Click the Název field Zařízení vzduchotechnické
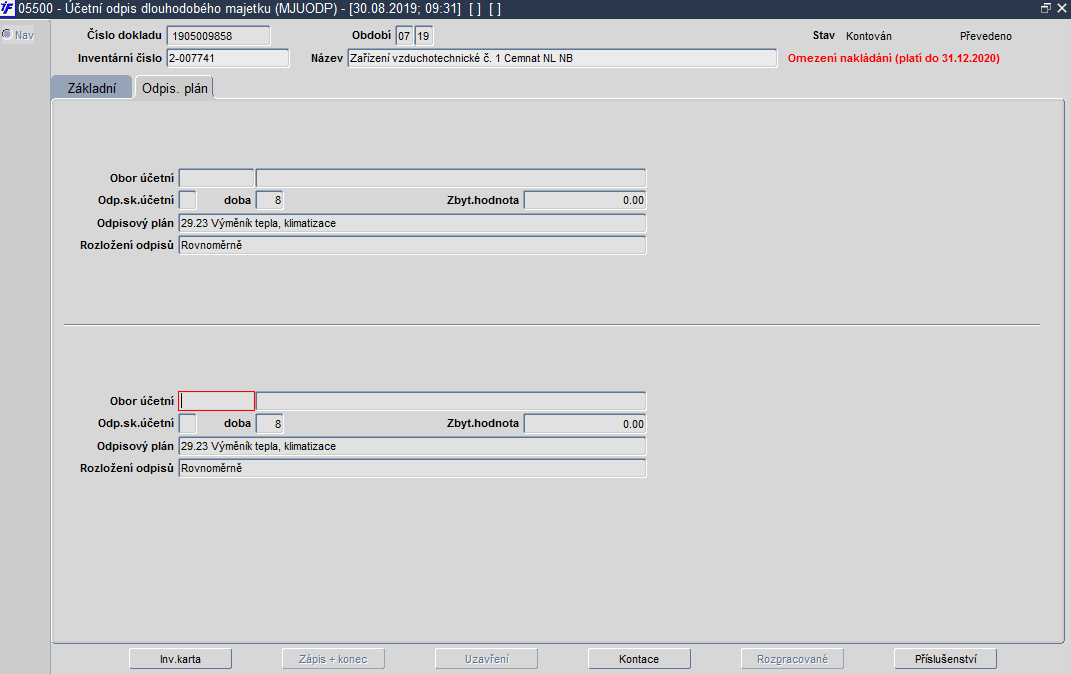Screen dimensions: 1071x674 pyautogui.click(x=562, y=58)
